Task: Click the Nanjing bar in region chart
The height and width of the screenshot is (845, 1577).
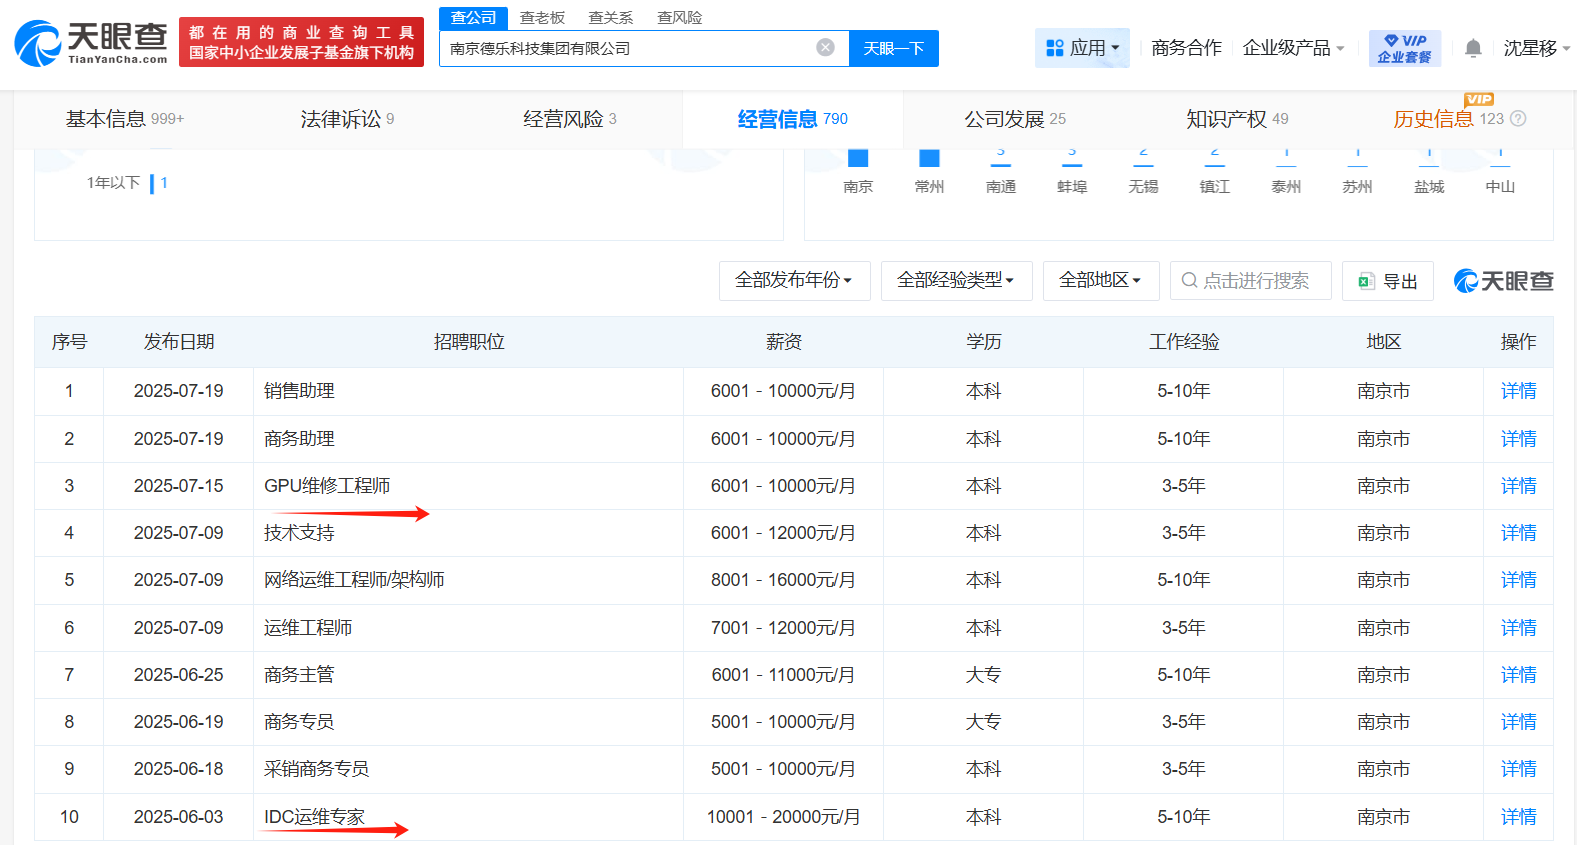Action: (x=858, y=158)
